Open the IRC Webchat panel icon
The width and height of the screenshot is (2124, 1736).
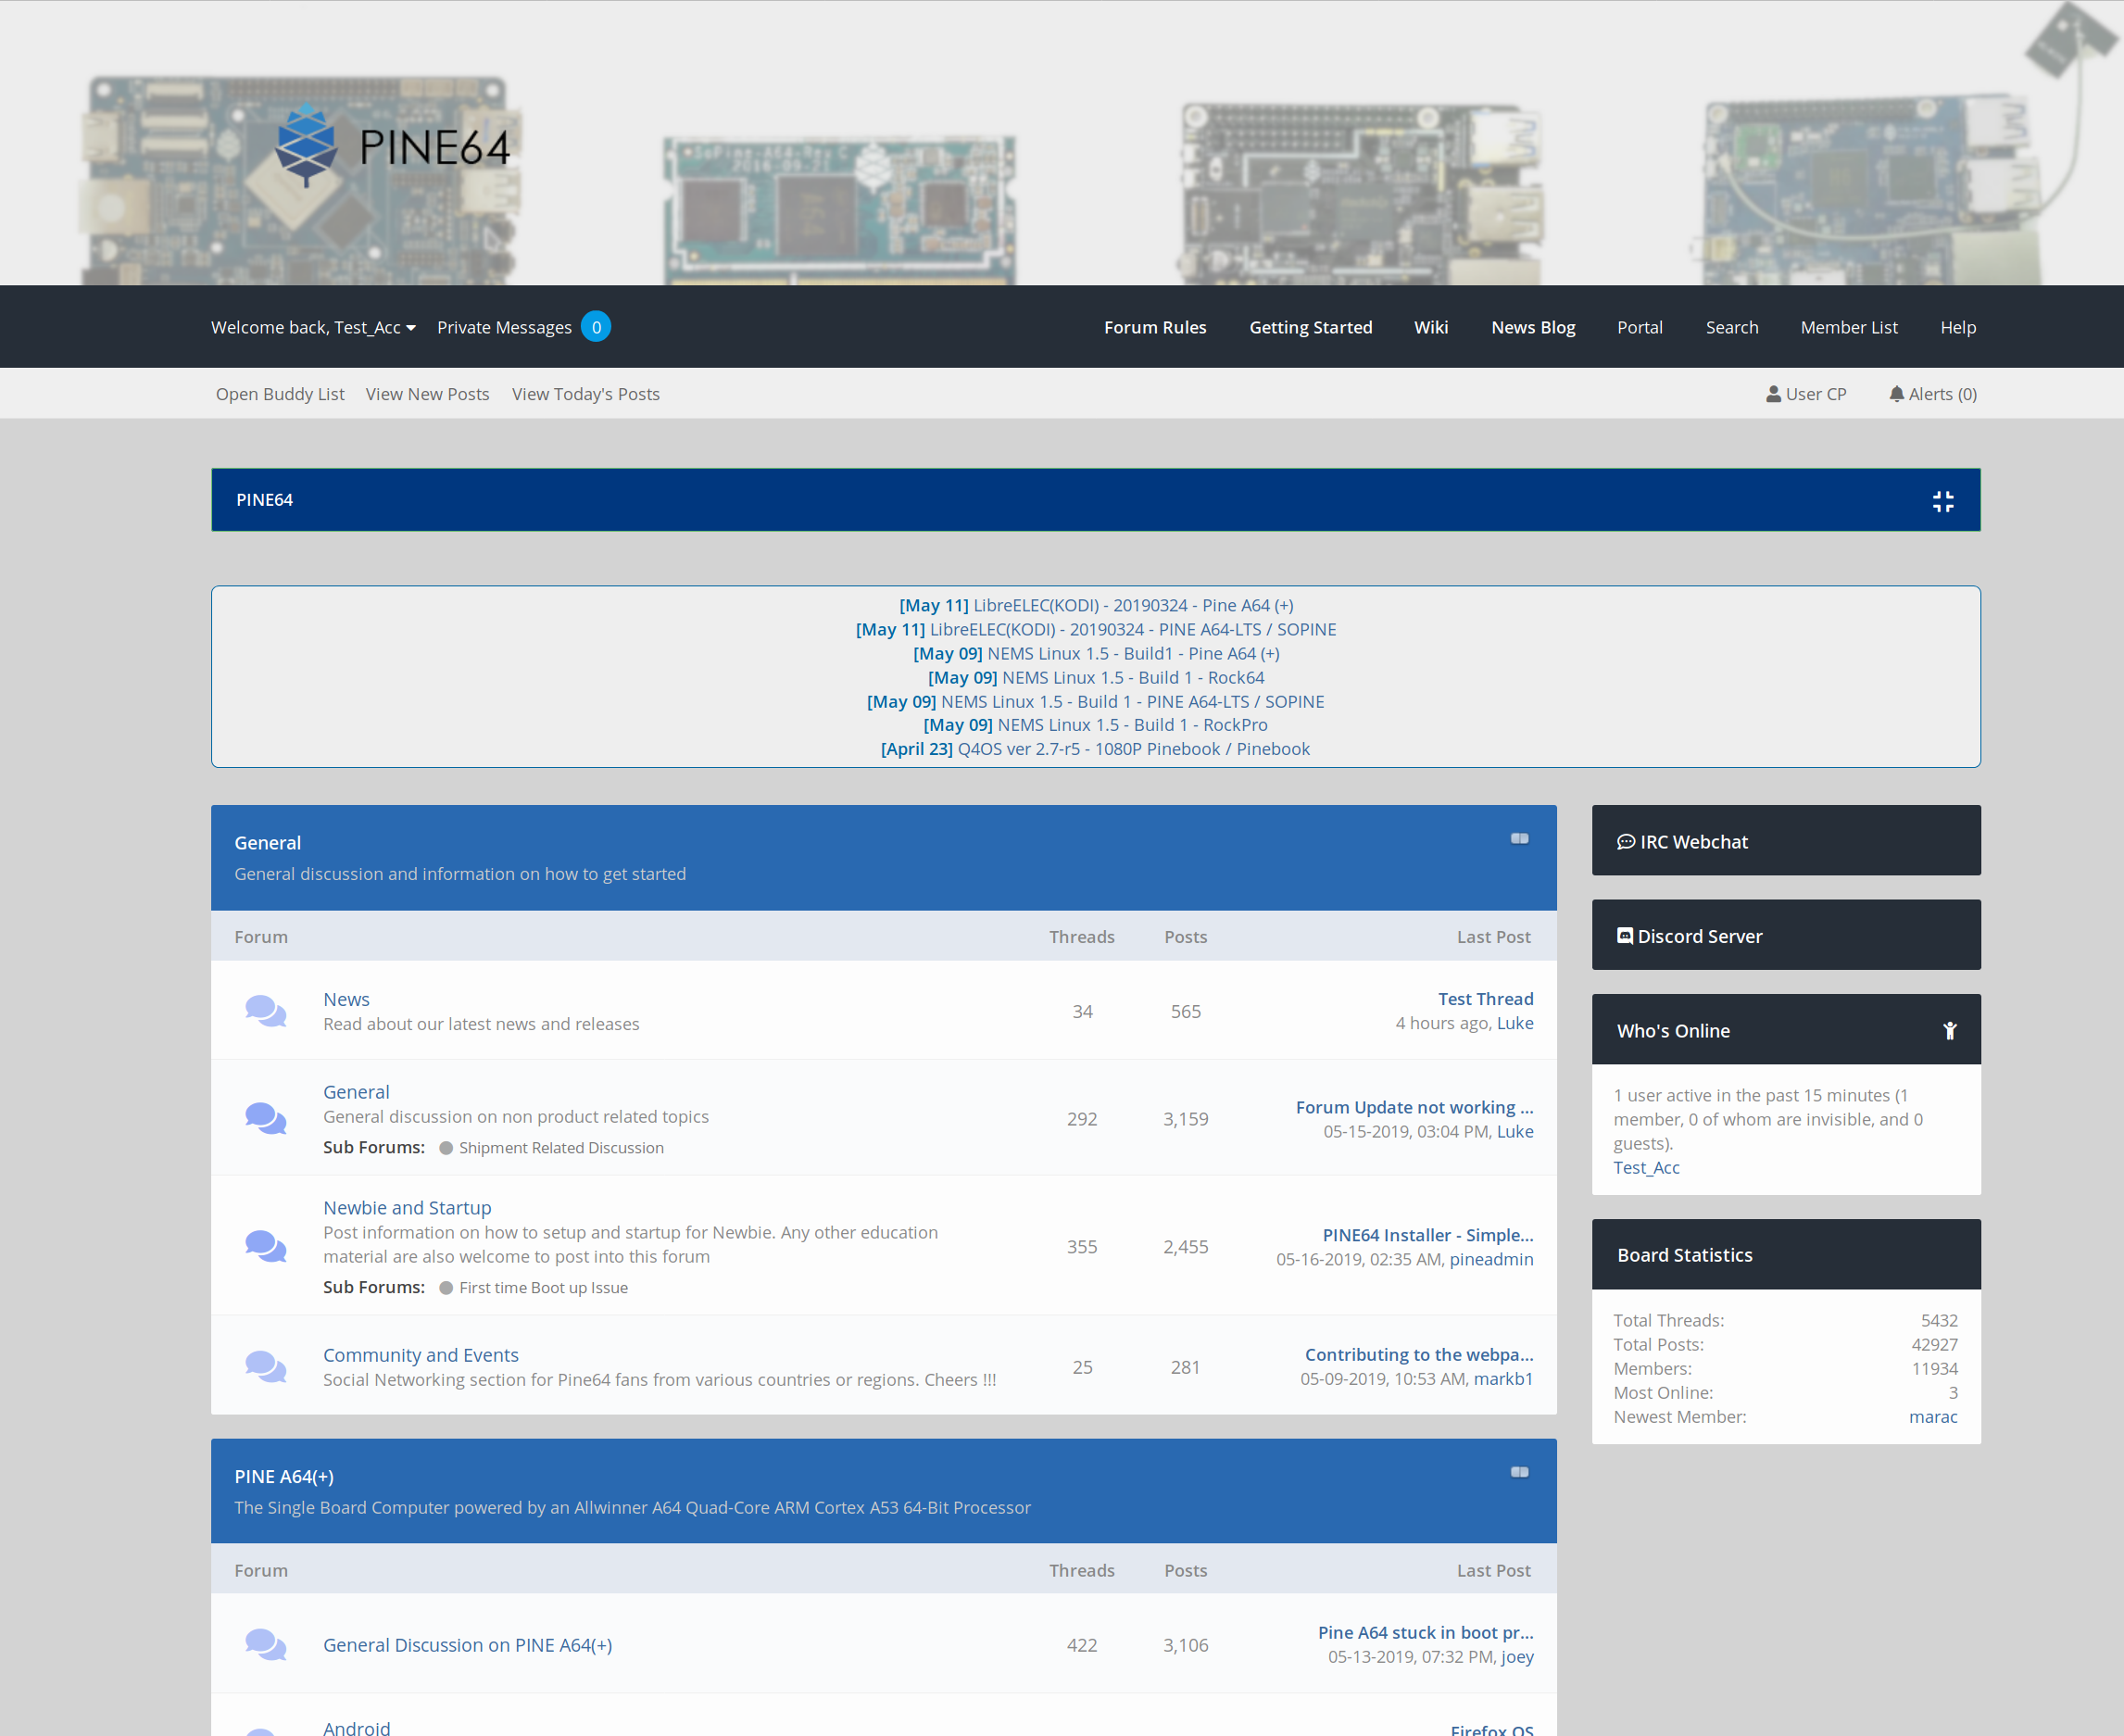click(1625, 841)
